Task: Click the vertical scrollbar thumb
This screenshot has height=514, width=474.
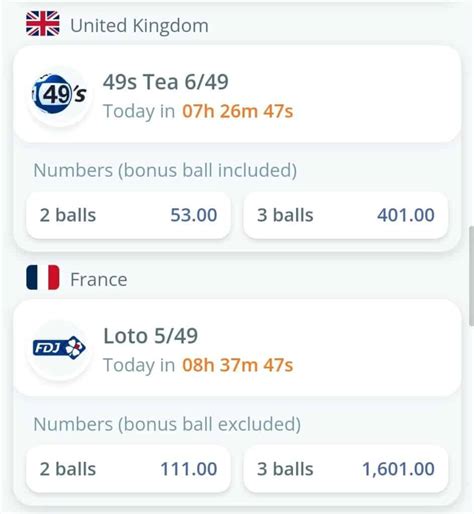Action: pos(471,276)
